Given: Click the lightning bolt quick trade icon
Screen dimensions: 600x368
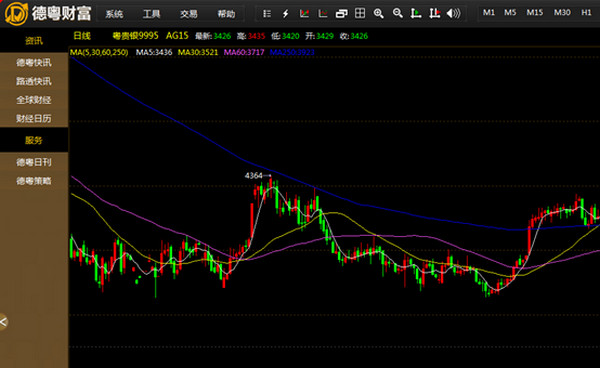Looking at the screenshot, I should tap(285, 14).
